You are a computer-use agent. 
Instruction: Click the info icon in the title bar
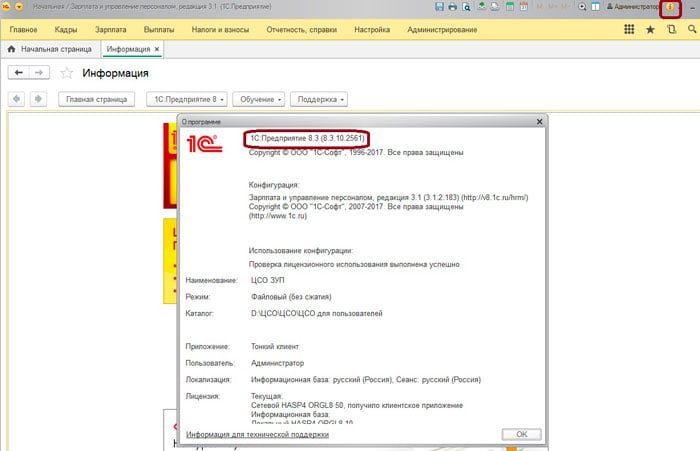[x=671, y=7]
